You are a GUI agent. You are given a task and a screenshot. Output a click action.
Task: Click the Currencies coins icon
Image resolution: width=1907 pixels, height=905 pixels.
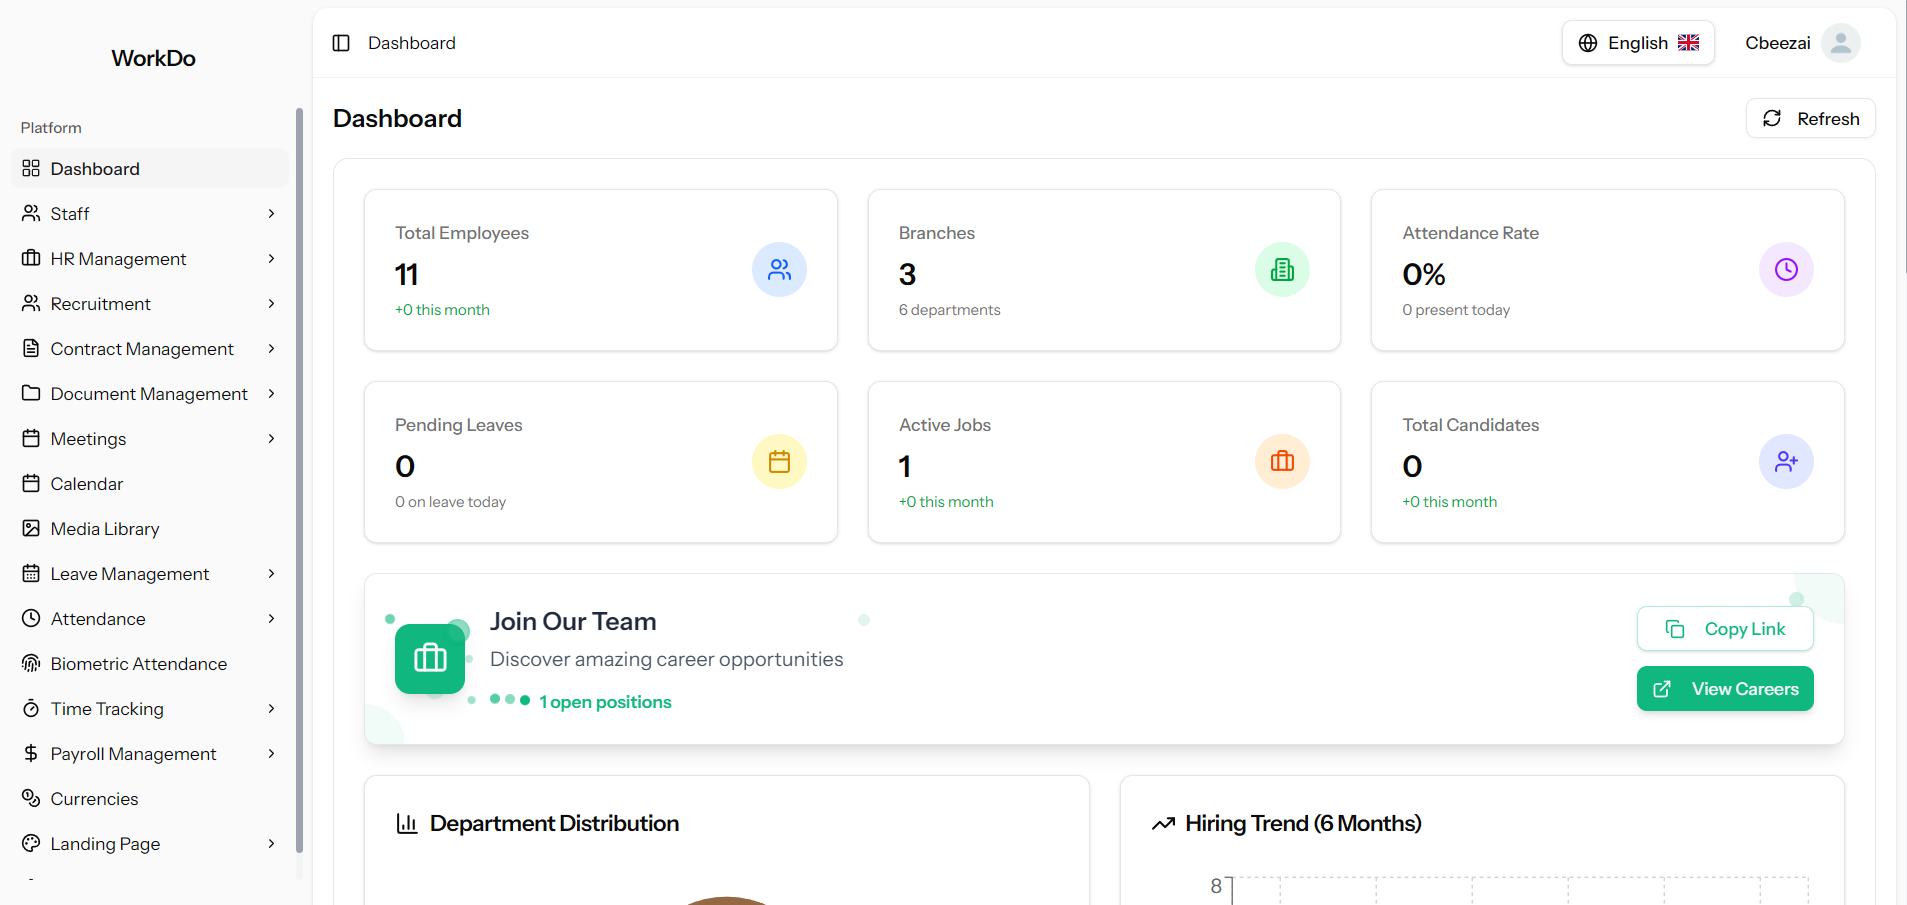[31, 798]
